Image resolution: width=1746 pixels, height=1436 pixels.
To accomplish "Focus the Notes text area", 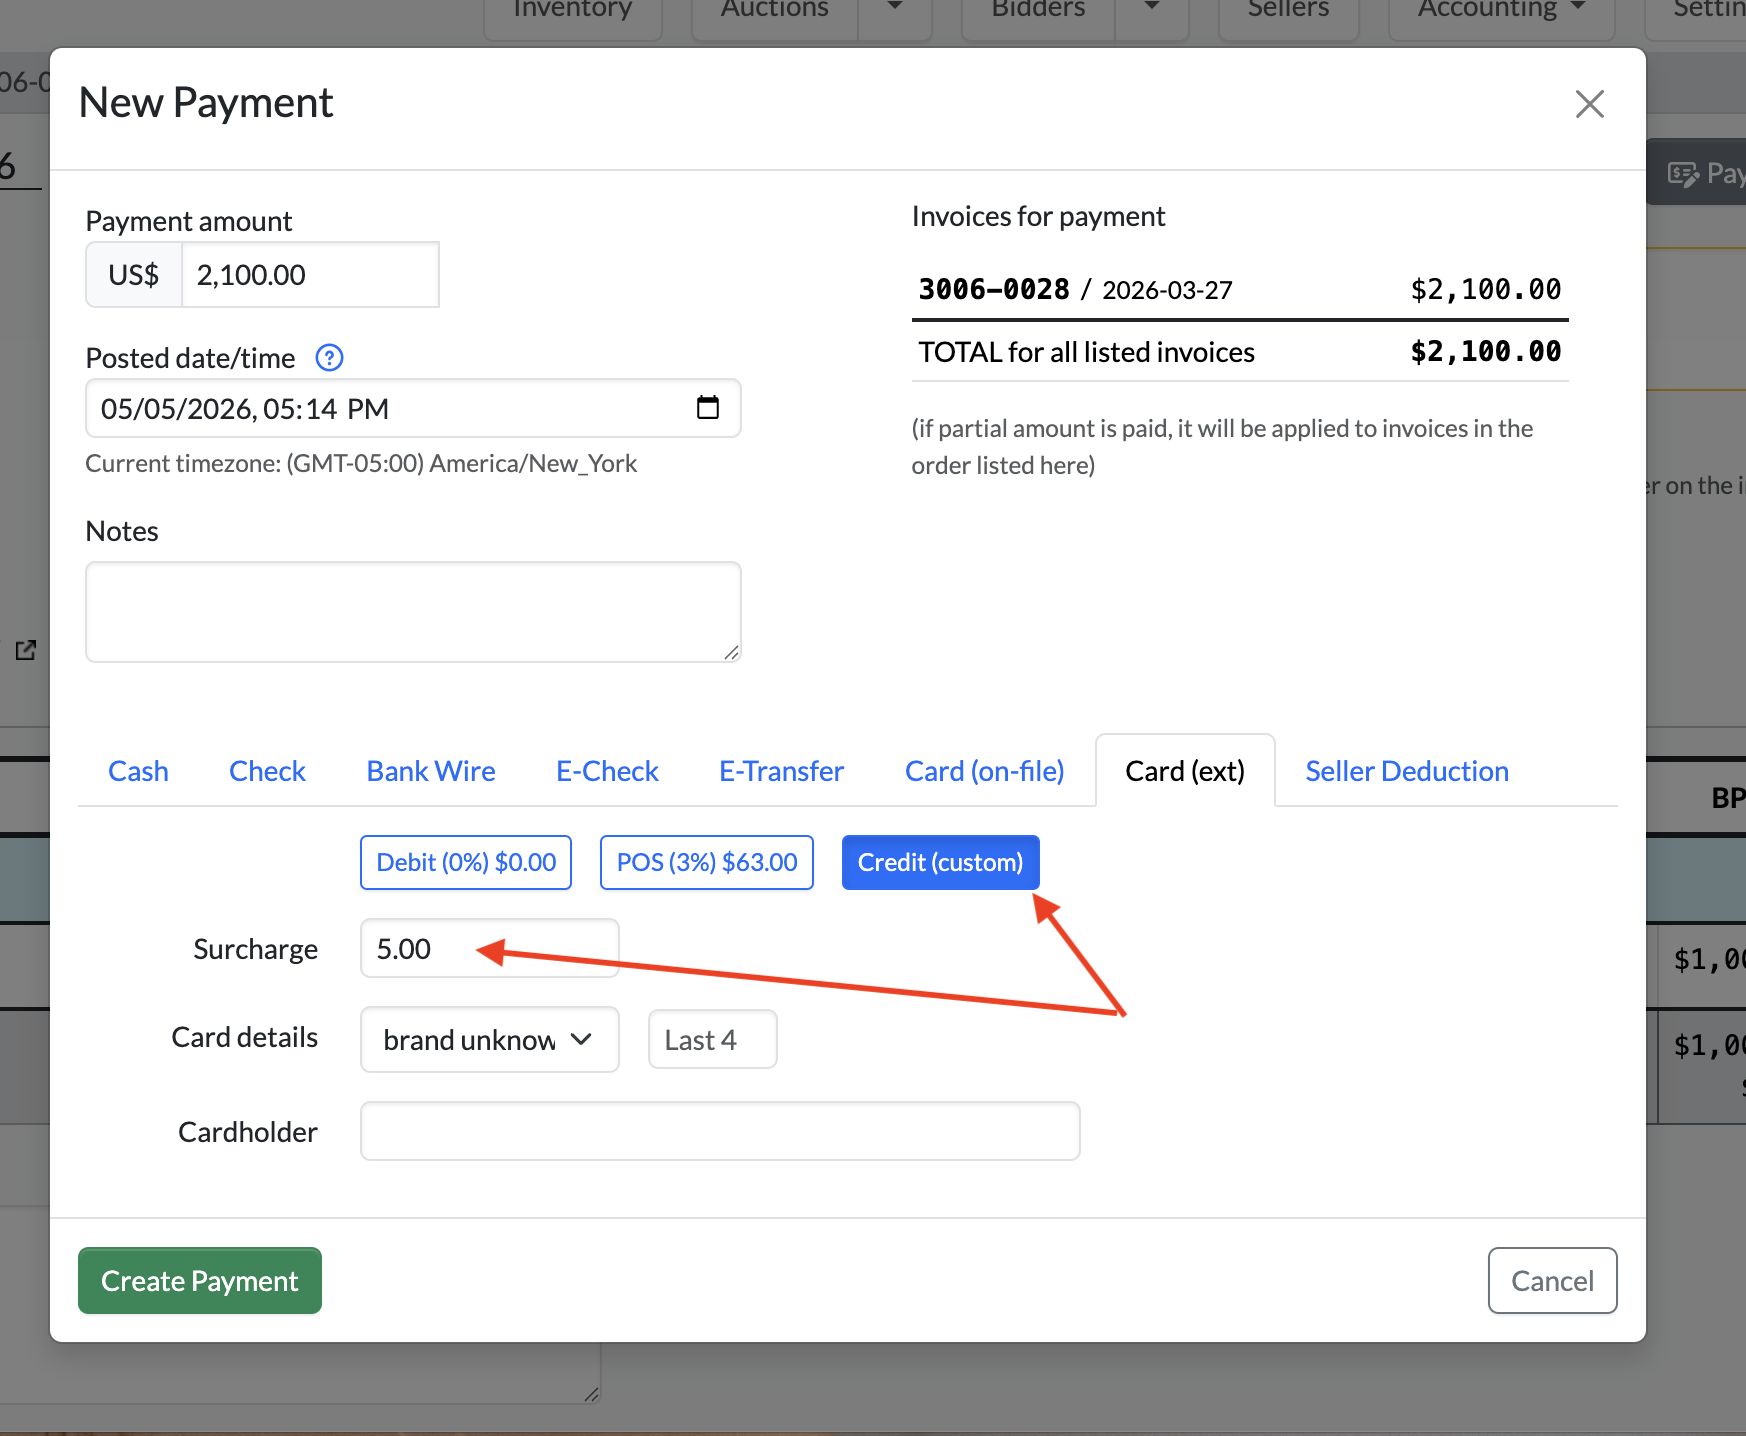I will click(x=413, y=612).
